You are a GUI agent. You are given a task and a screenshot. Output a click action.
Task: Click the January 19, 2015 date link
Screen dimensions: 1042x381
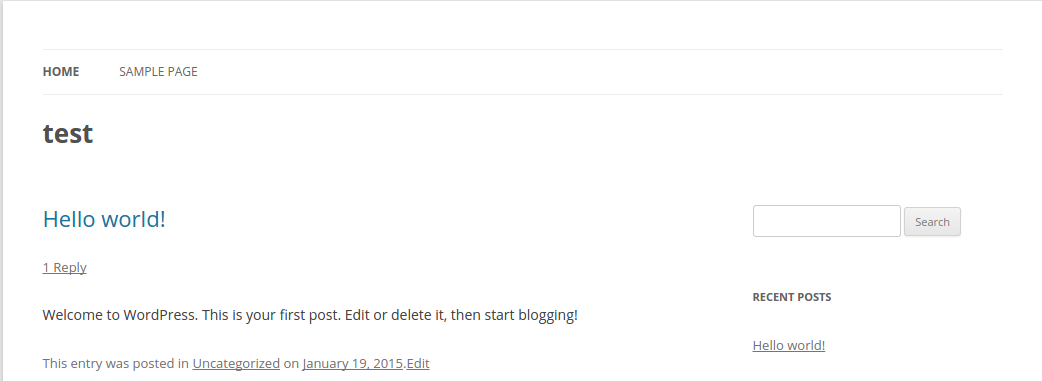point(353,364)
